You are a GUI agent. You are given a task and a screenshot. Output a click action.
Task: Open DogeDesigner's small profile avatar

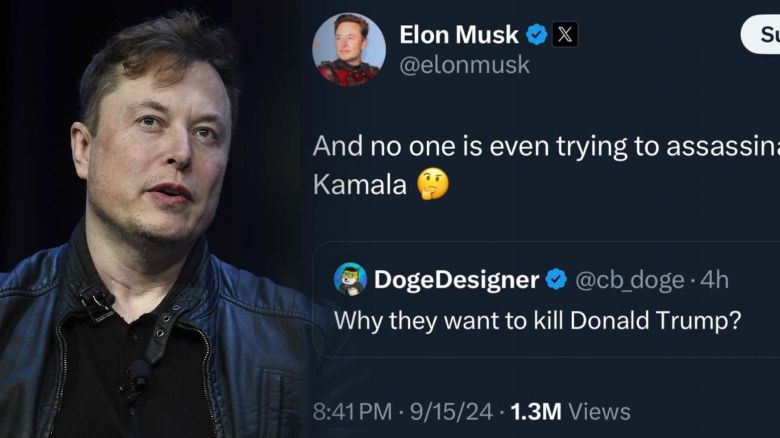pos(350,280)
